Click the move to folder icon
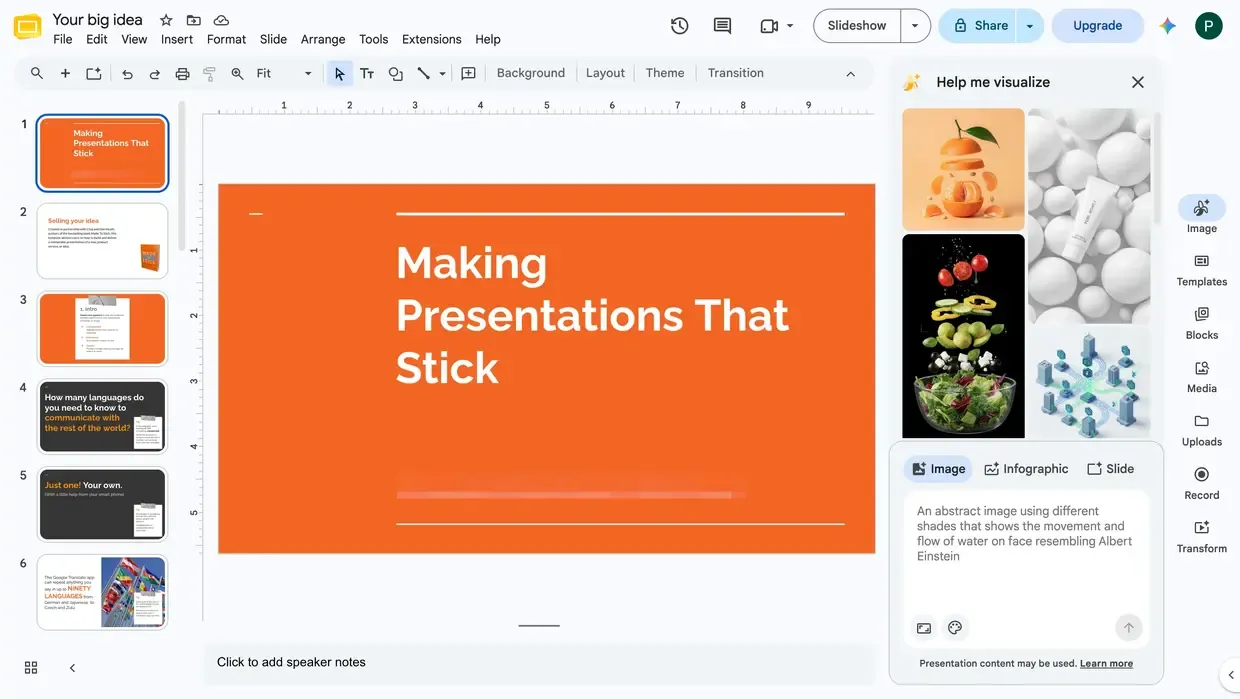This screenshot has width=1240, height=699. (x=194, y=20)
